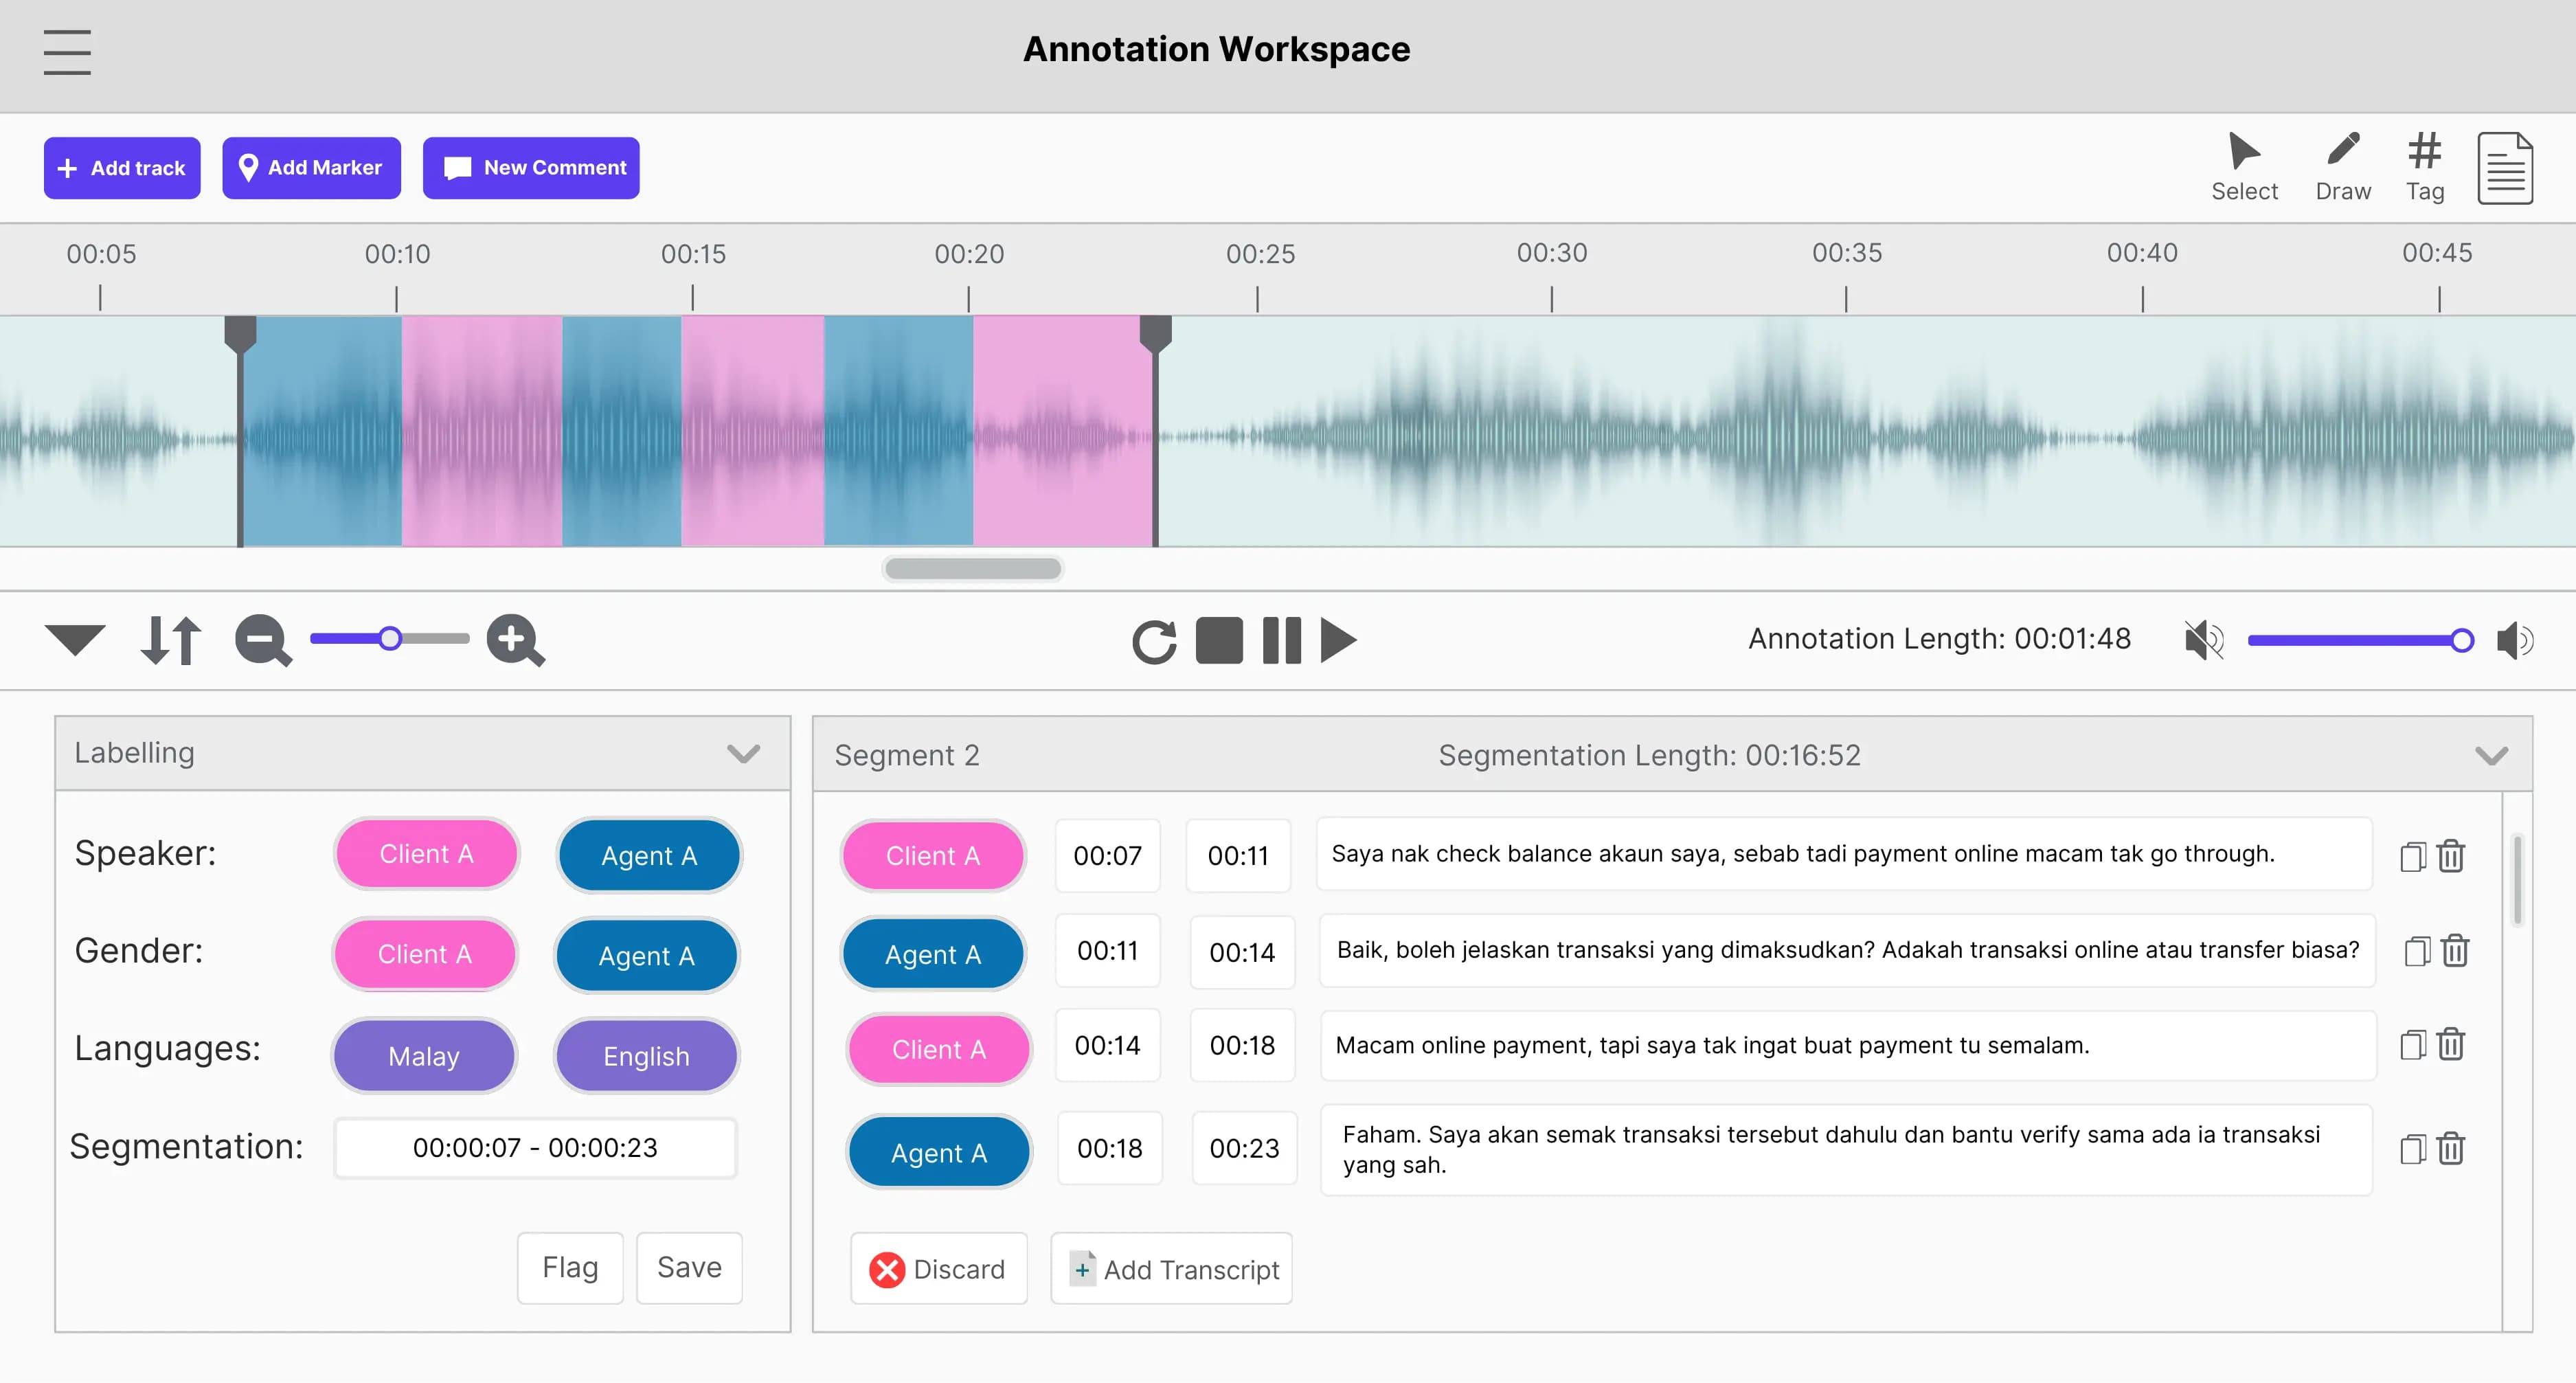Screen dimensions: 2576x1383
Task: Toggle the English language label
Action: [646, 1056]
